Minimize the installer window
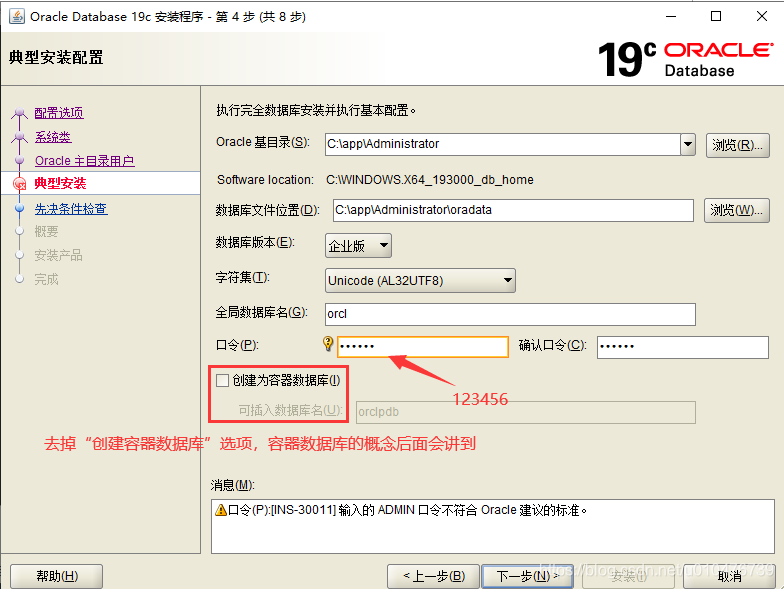 (670, 16)
